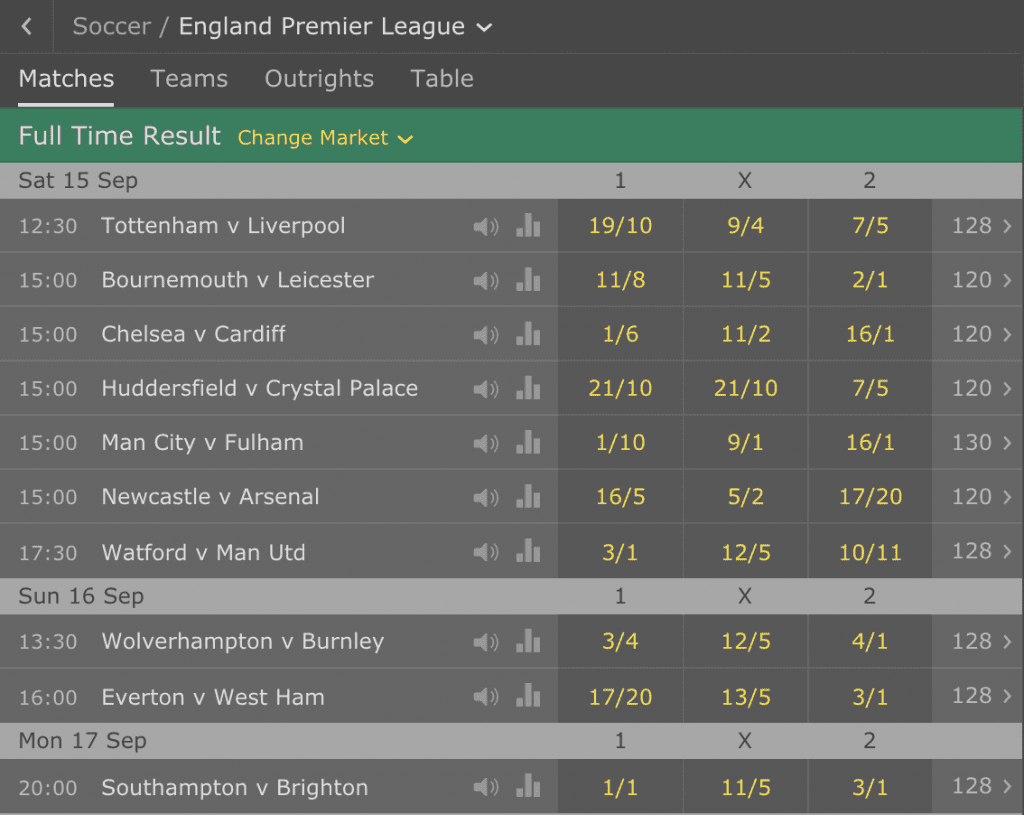Open the Change Market dropdown
Image resolution: width=1024 pixels, height=815 pixels.
325,138
